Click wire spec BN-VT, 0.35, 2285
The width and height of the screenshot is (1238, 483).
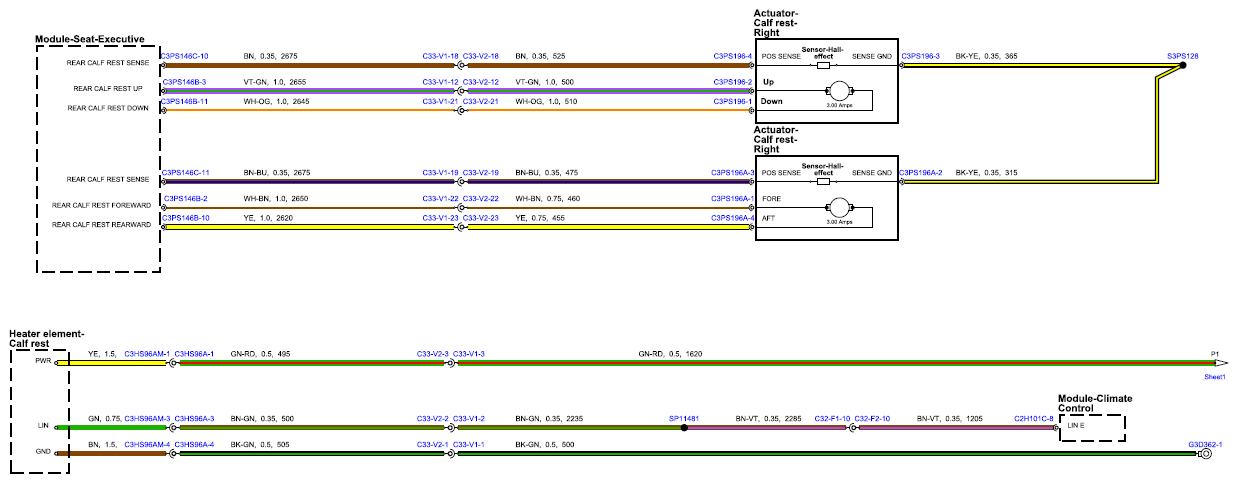click(769, 417)
